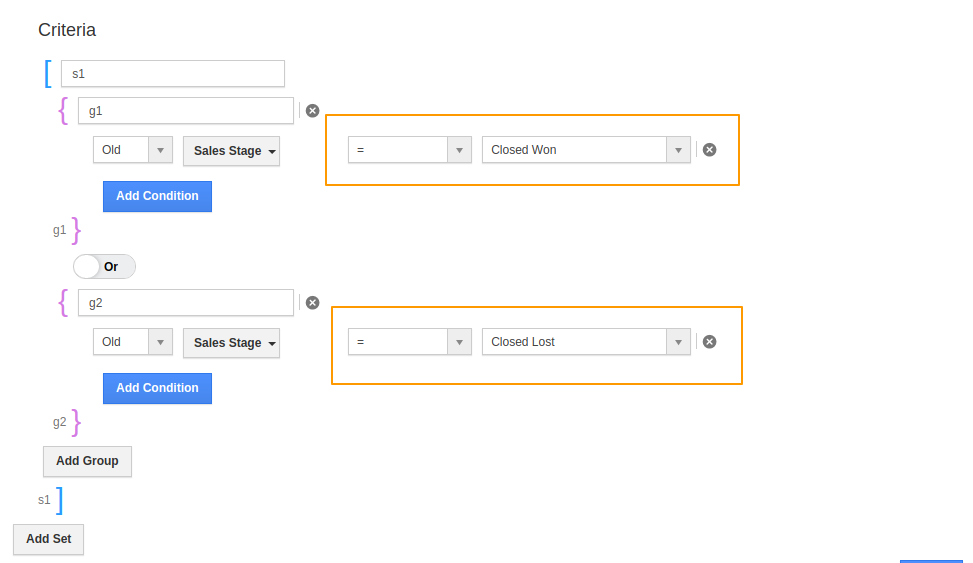Screen dimensions: 973x563
Task: Open the equals operator dropdown for Closed Lost
Action: [x=410, y=341]
